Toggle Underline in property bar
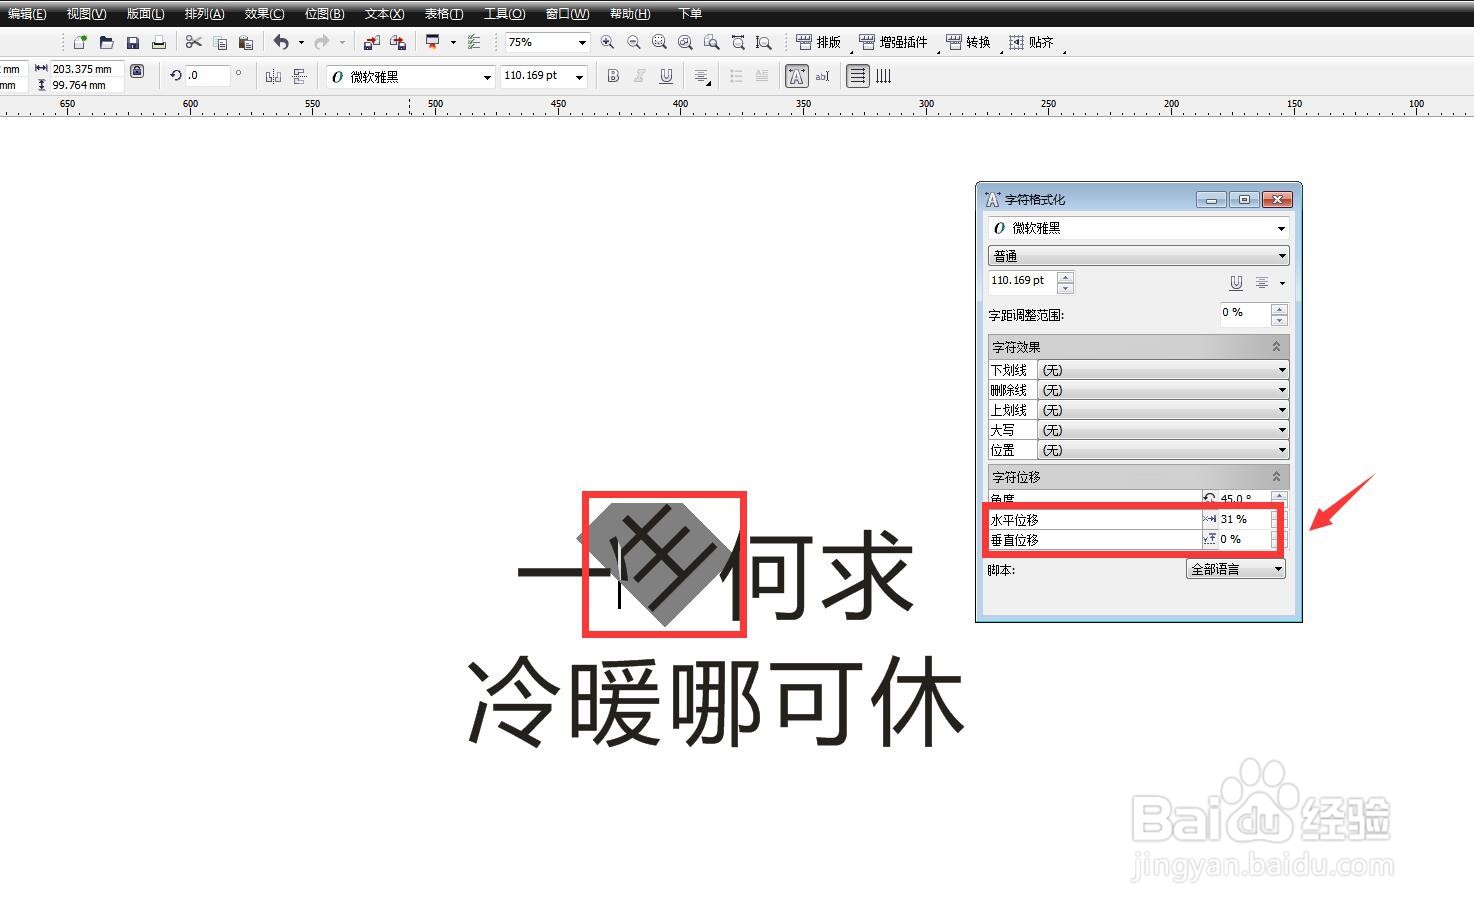This screenshot has width=1474, height=916. [666, 76]
